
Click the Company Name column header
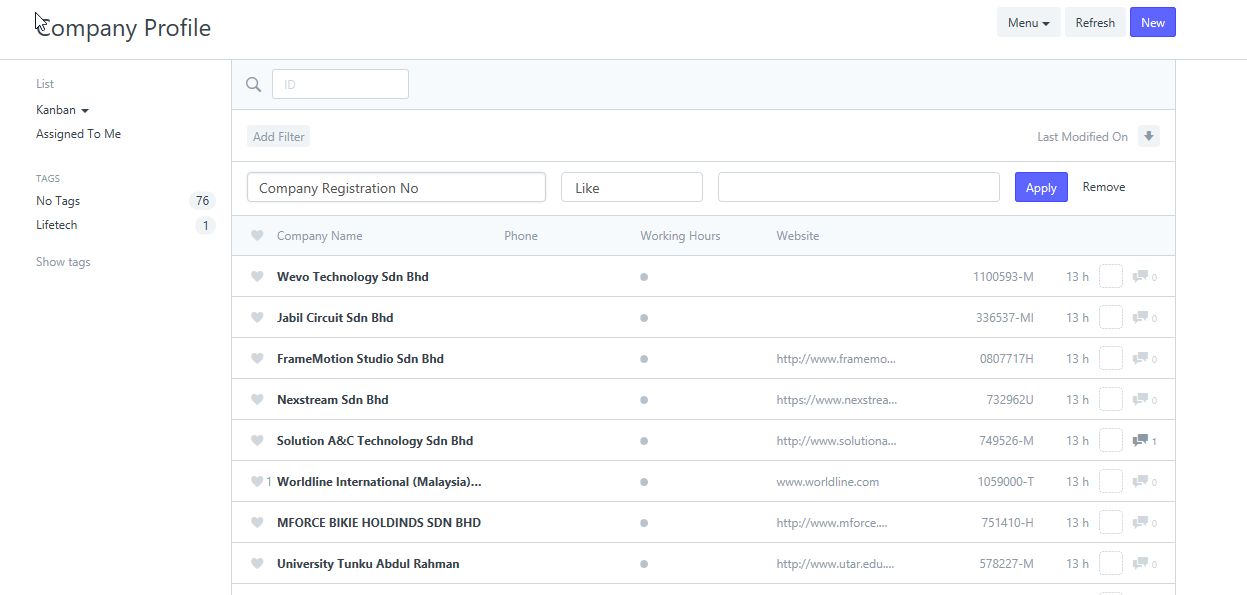coord(320,236)
